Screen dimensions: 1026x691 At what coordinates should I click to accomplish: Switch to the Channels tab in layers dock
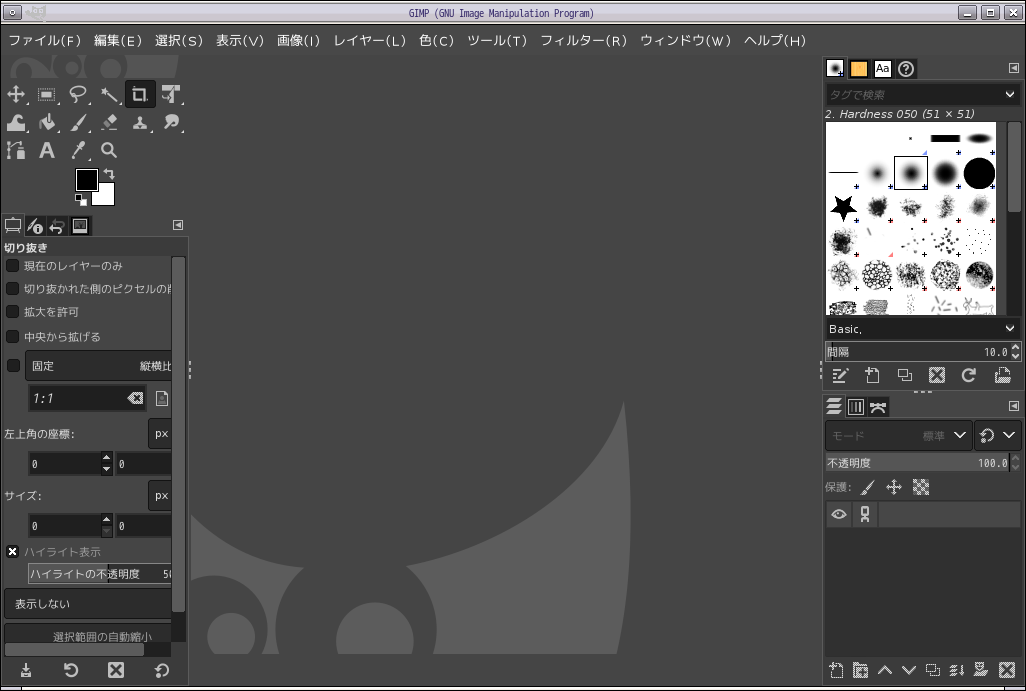coord(855,406)
